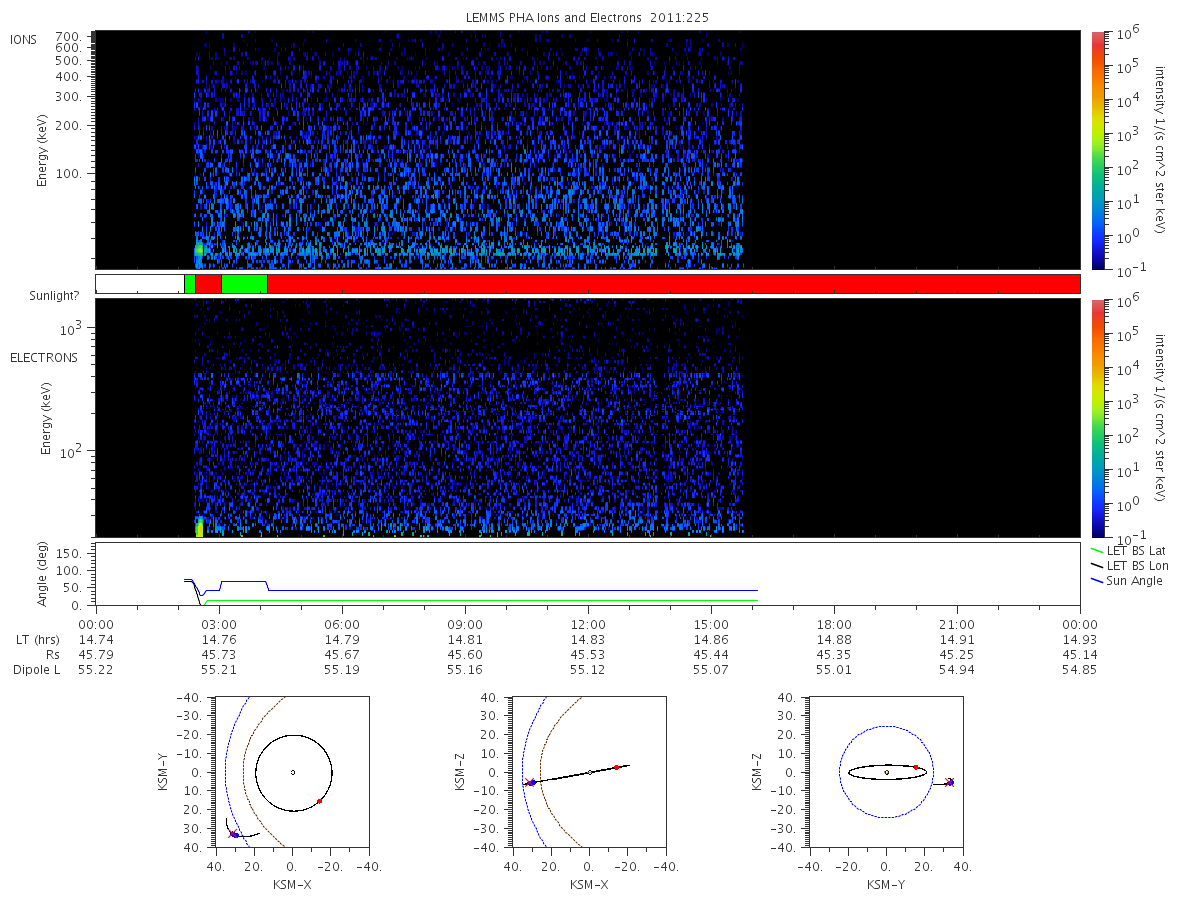
Task: Click the LT value 14.83
Action: pos(588,640)
